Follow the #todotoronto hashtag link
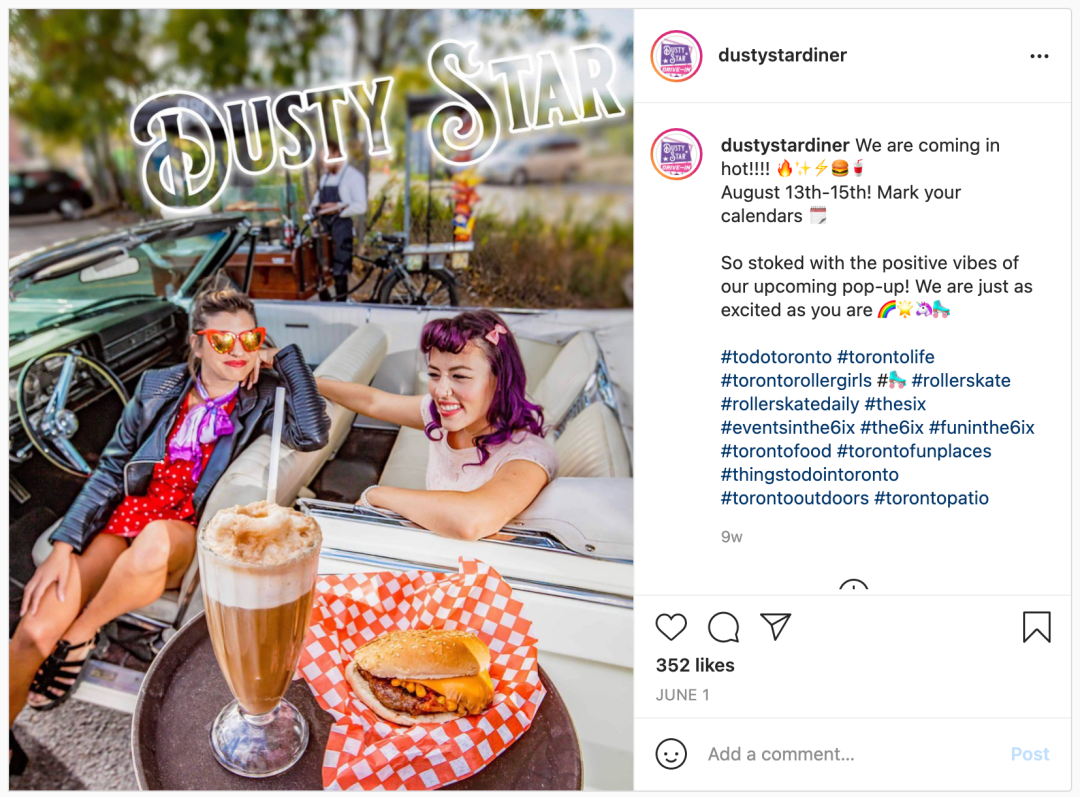Image resolution: width=1080 pixels, height=797 pixels. (776, 357)
